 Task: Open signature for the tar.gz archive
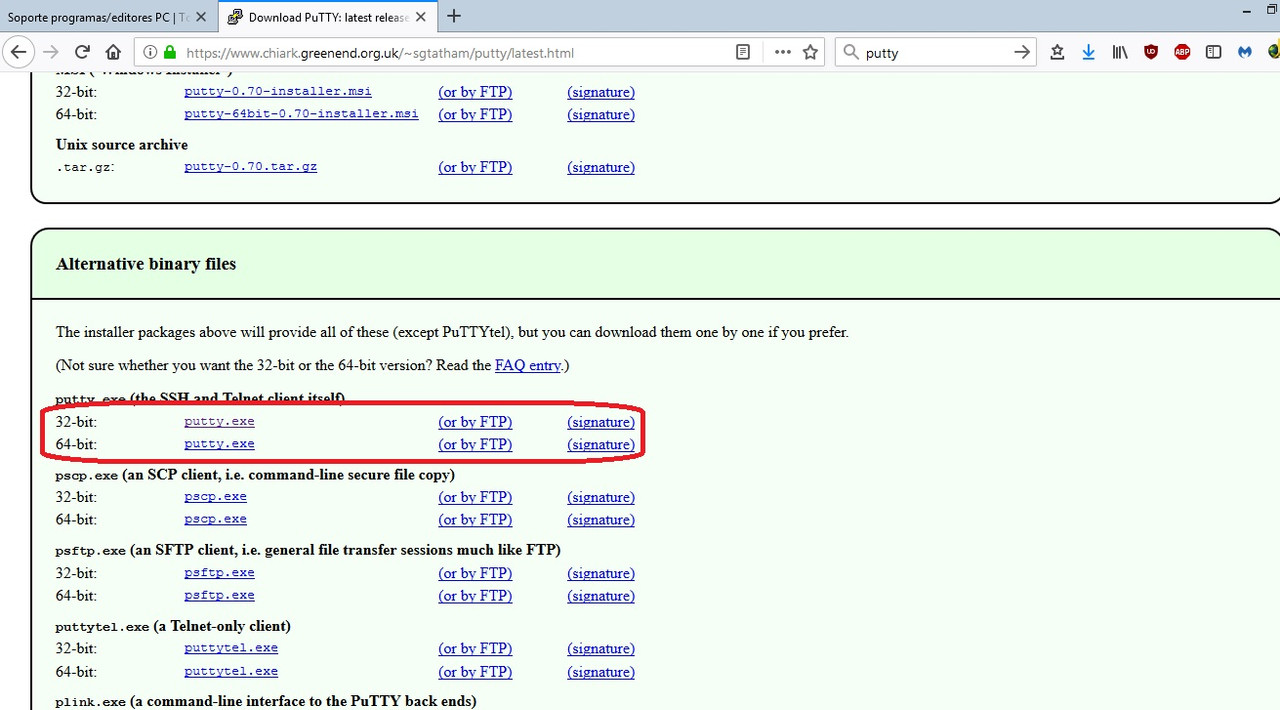click(601, 168)
